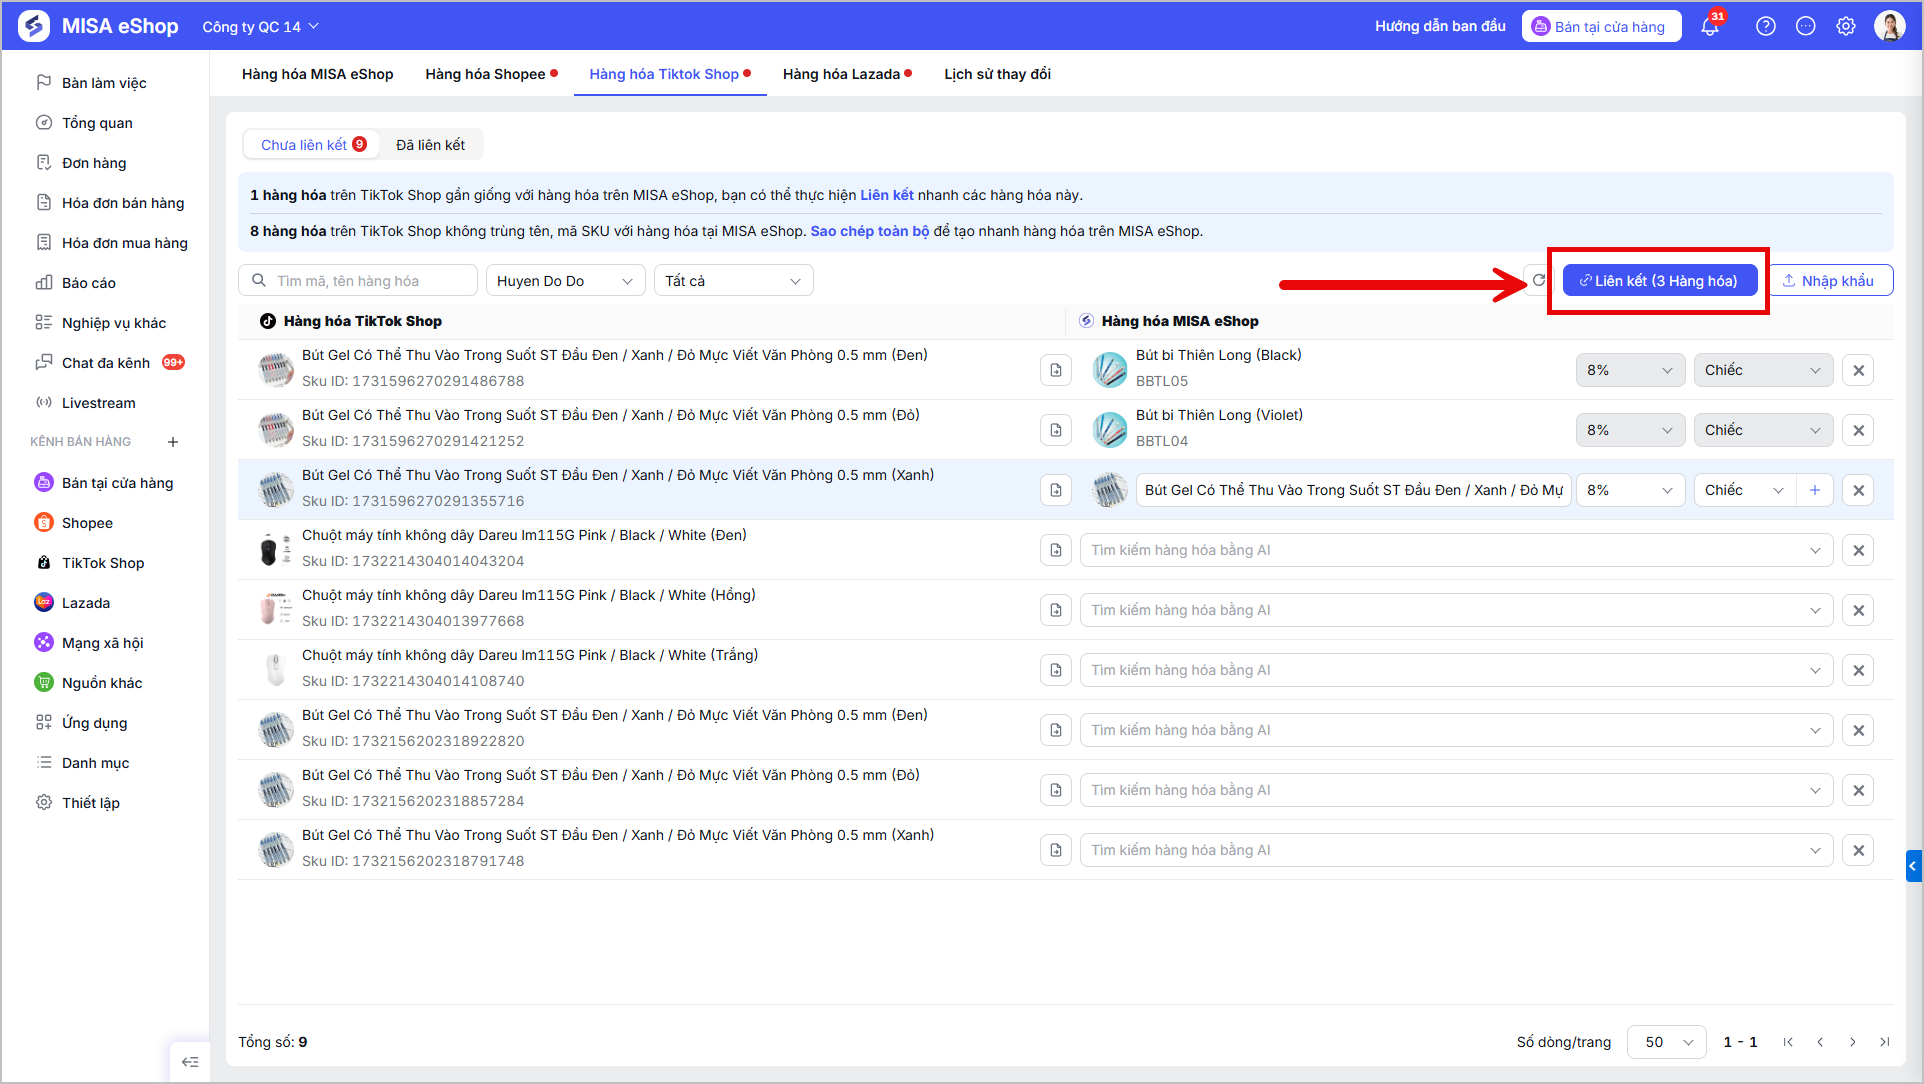Switch to Hàng hóa Shopee tab
The width and height of the screenshot is (1924, 1084).
pyautogui.click(x=491, y=74)
